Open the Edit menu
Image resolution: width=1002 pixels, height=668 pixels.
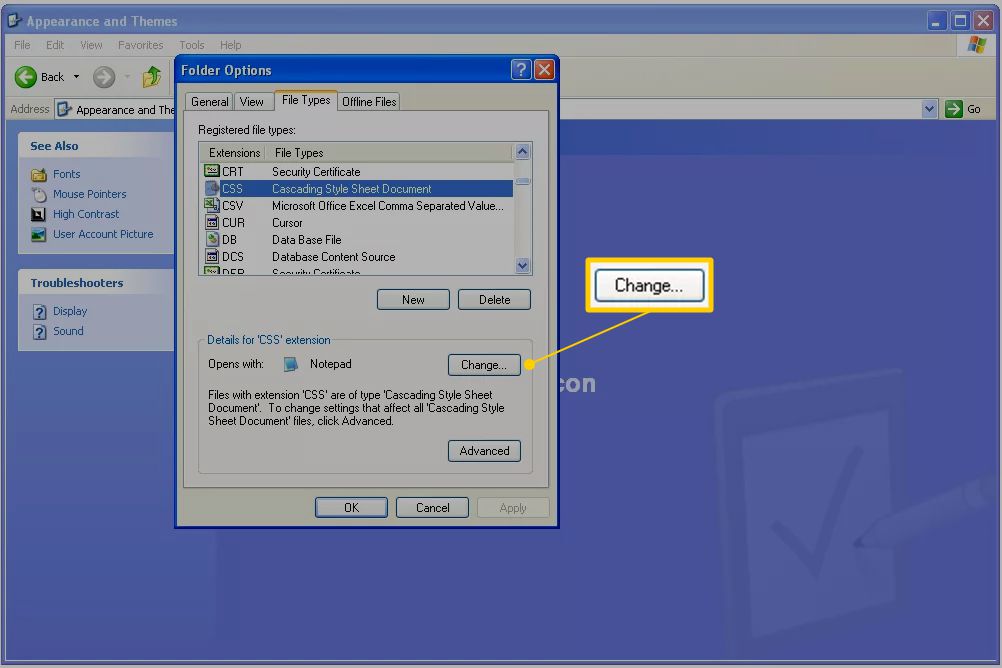55,45
